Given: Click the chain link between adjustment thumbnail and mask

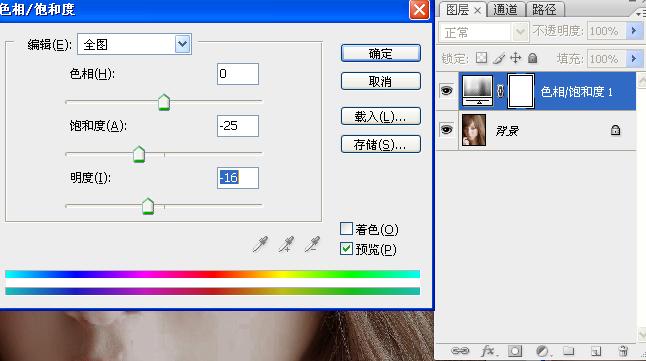Looking at the screenshot, I should (x=500, y=91).
